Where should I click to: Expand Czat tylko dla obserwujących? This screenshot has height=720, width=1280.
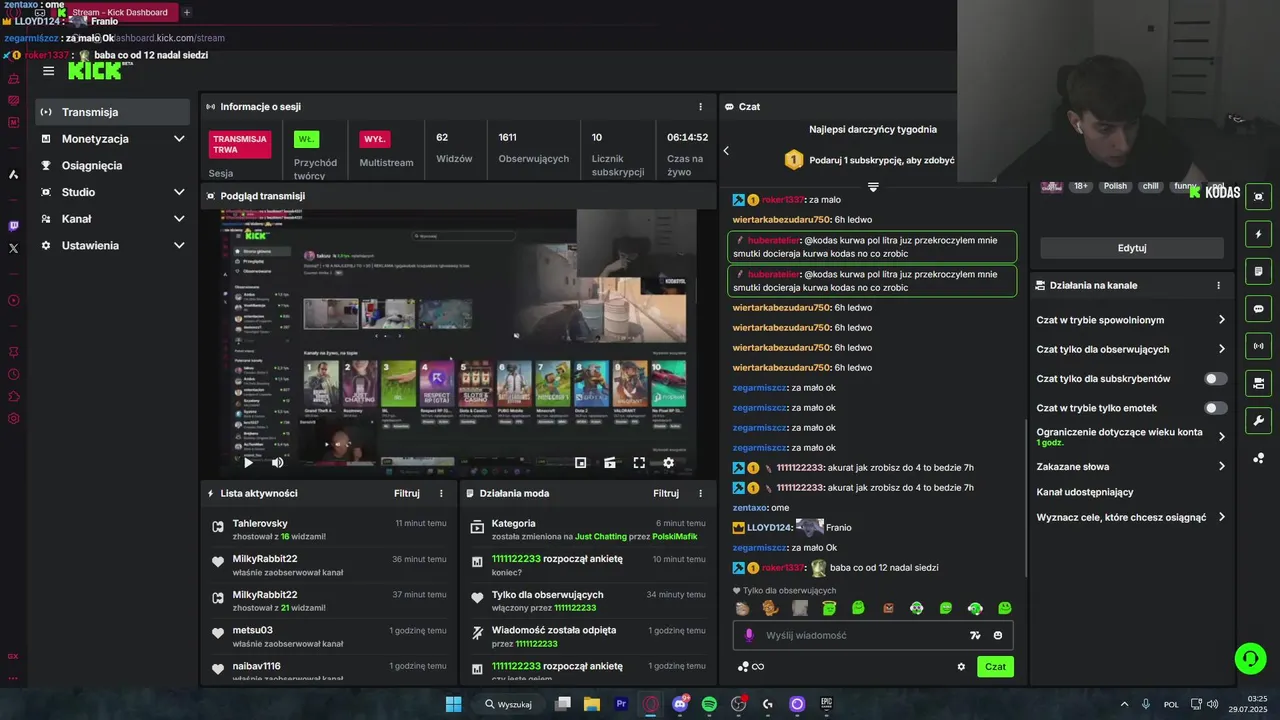point(1131,349)
